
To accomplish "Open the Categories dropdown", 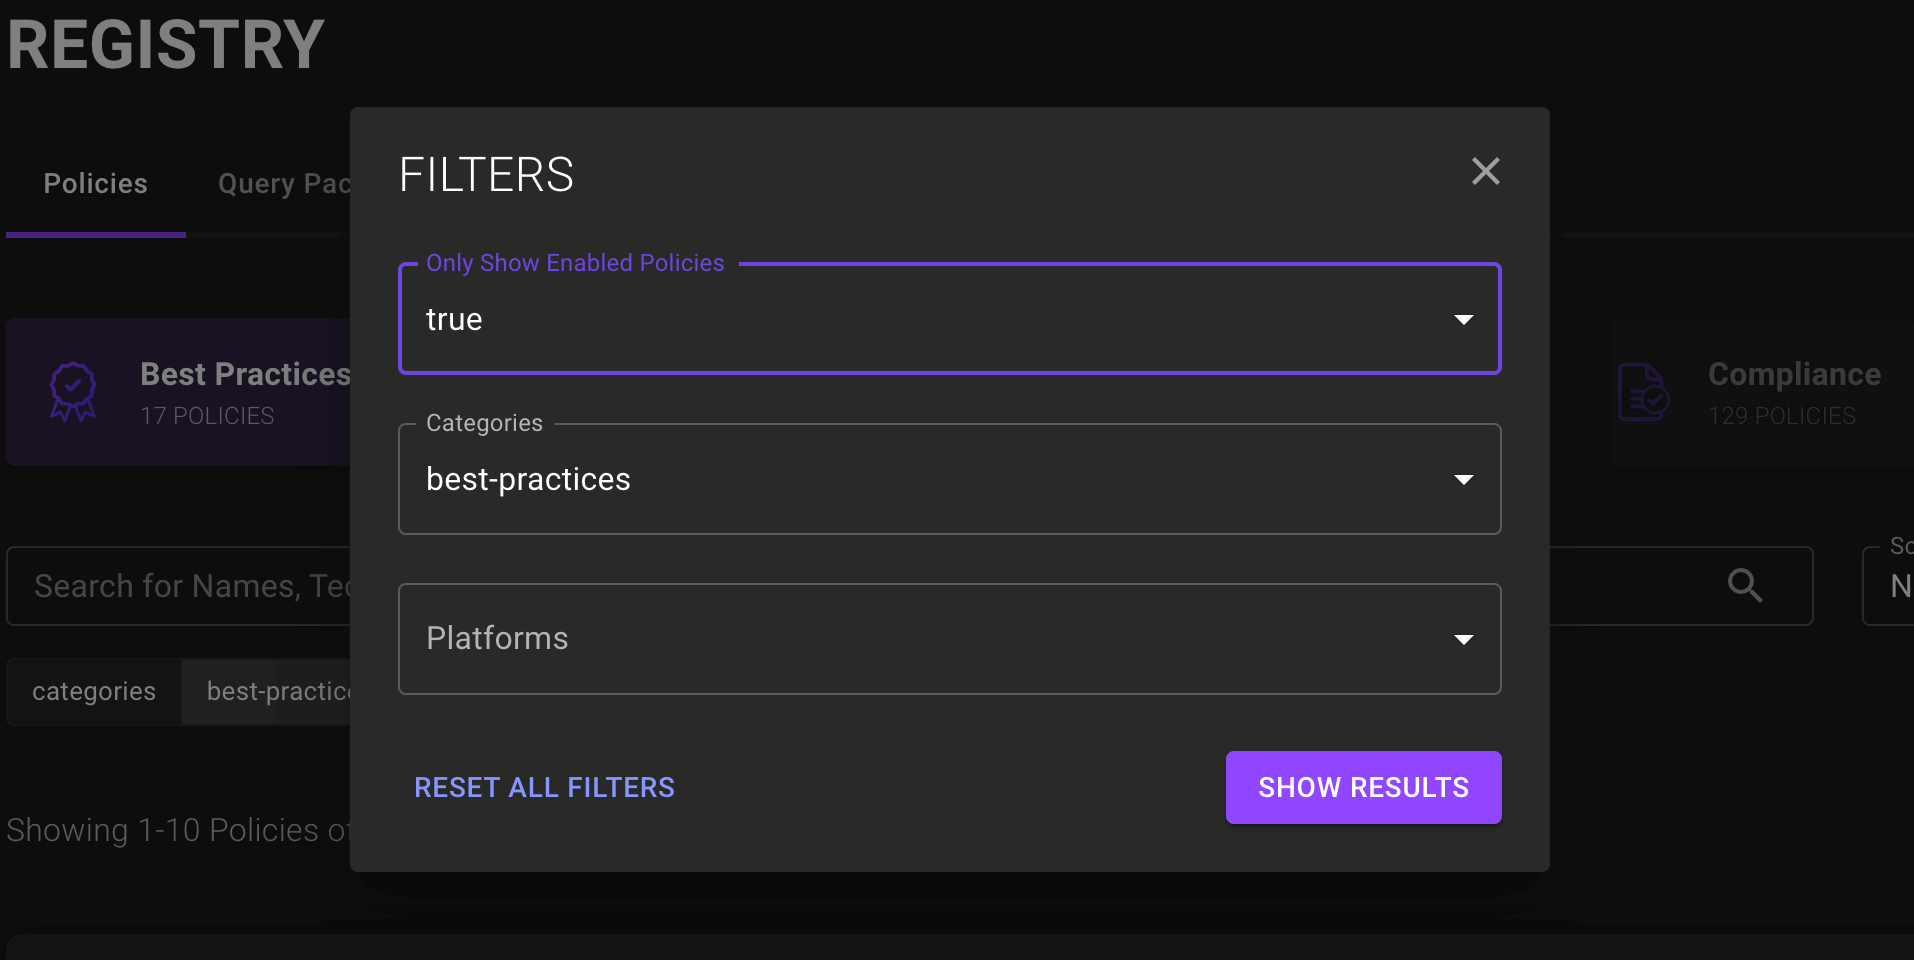I will point(930,480).
